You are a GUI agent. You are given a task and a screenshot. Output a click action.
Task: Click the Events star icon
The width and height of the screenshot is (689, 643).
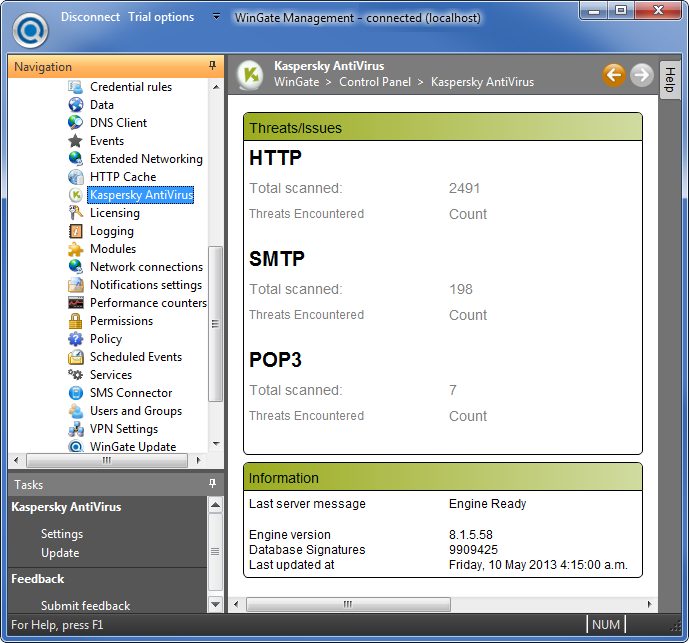click(76, 141)
